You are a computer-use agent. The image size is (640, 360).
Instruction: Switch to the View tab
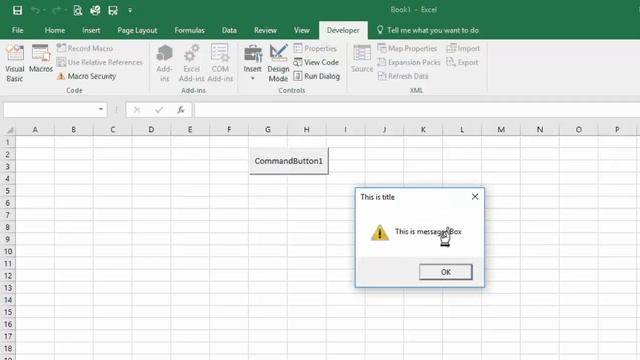(x=302, y=30)
